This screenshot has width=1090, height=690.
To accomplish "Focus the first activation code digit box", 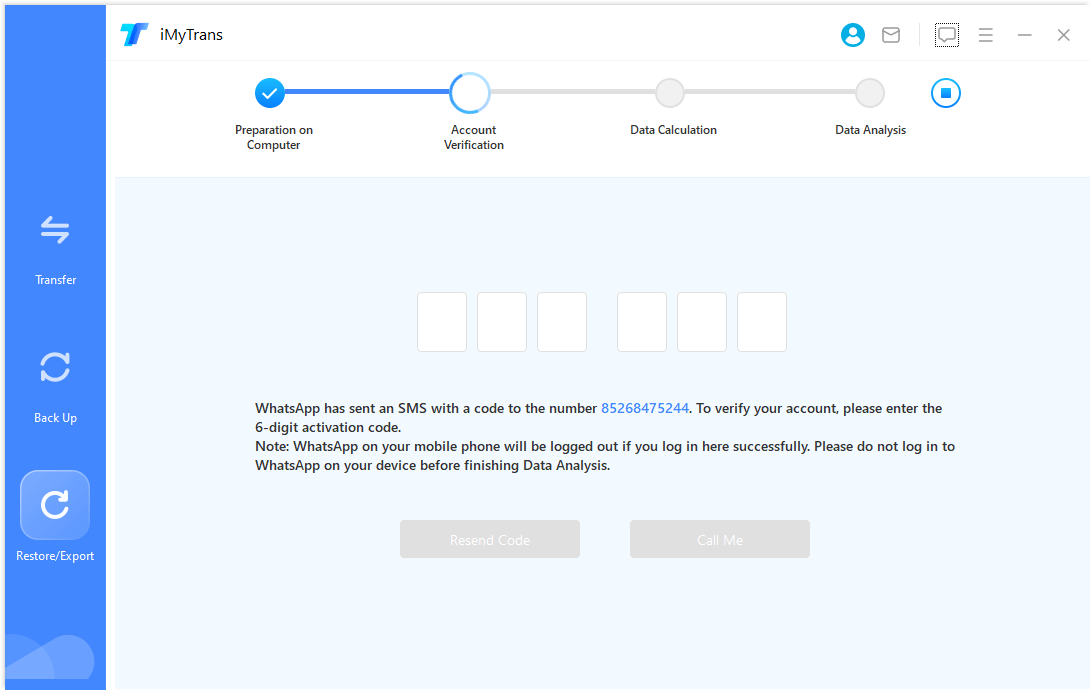I will (442, 322).
